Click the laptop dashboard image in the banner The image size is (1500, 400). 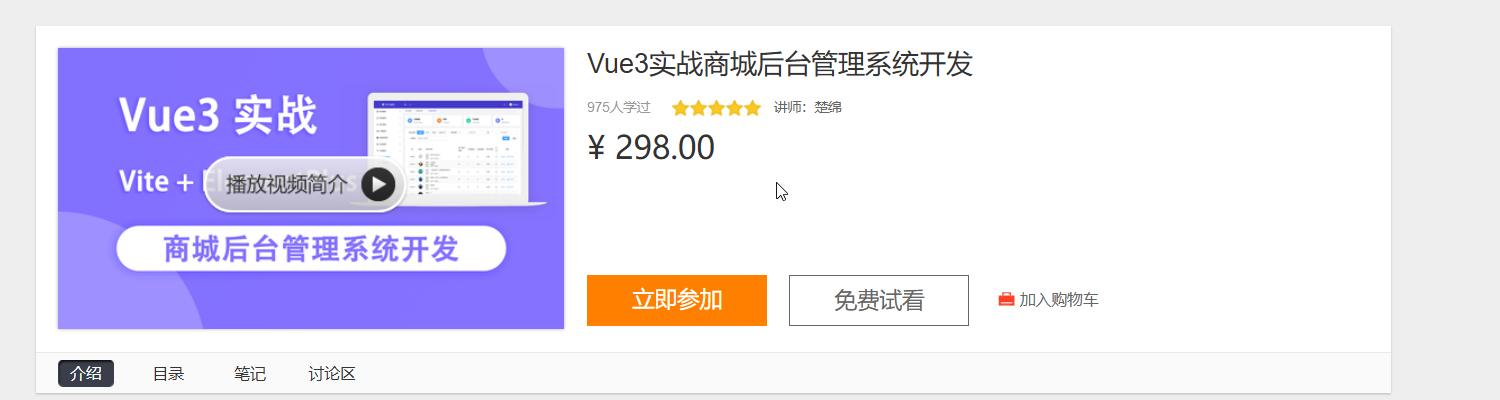[x=456, y=150]
